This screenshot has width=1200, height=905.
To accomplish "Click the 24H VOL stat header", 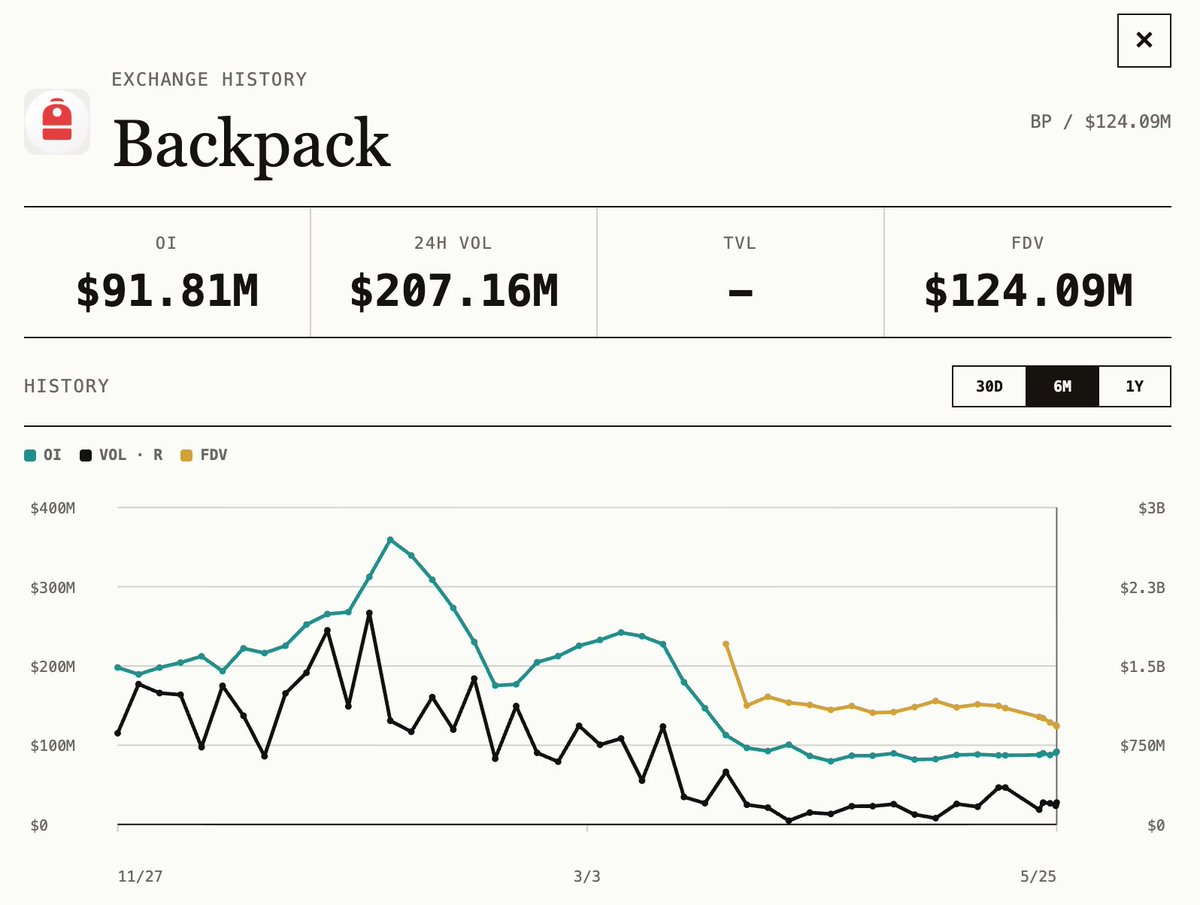I will click(454, 243).
